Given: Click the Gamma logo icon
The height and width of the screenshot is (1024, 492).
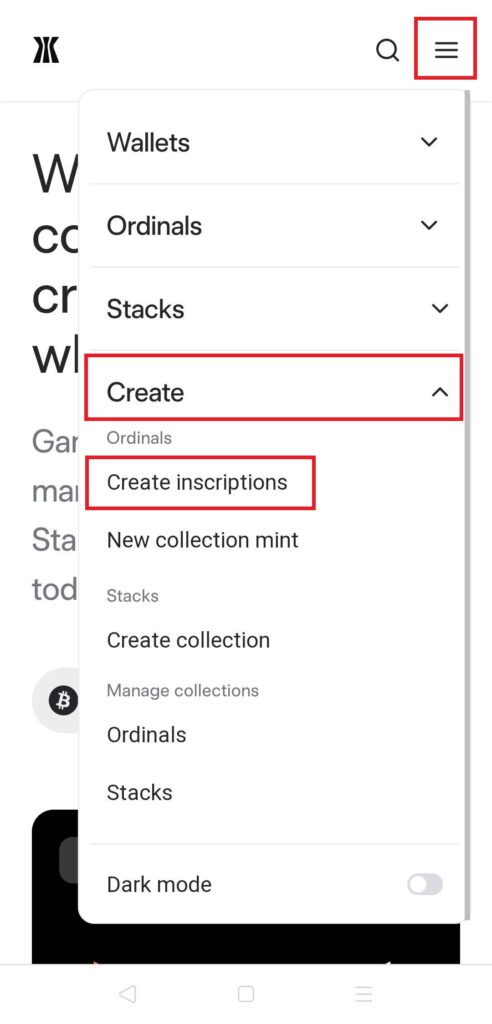Looking at the screenshot, I should click(x=46, y=50).
